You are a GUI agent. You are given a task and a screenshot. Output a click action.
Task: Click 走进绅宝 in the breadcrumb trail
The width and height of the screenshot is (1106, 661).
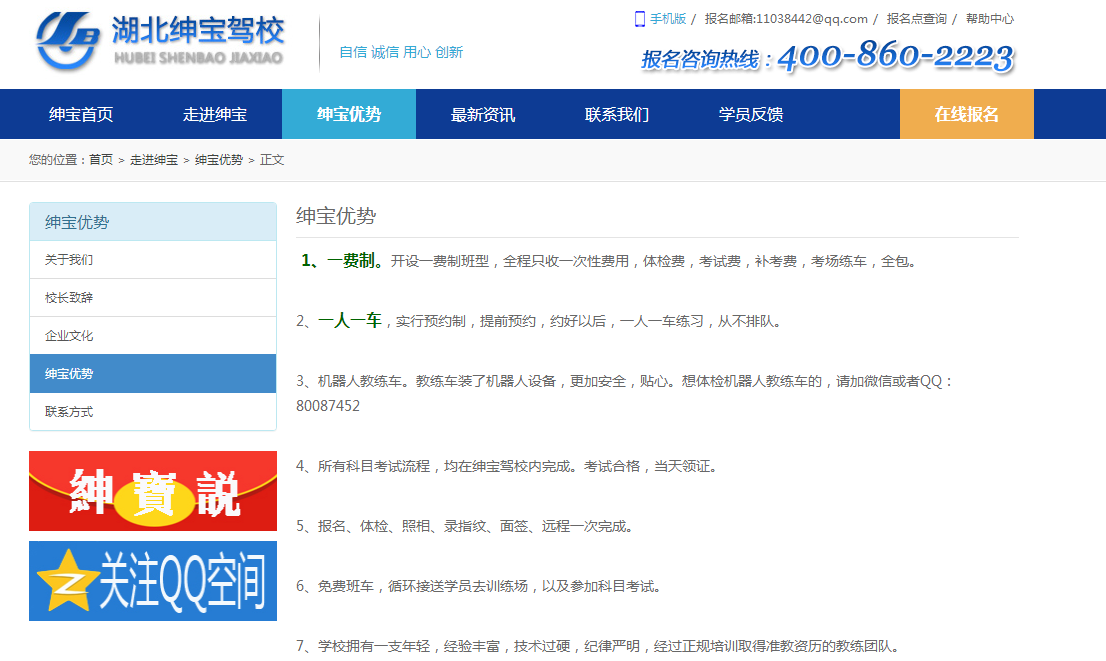click(153, 160)
